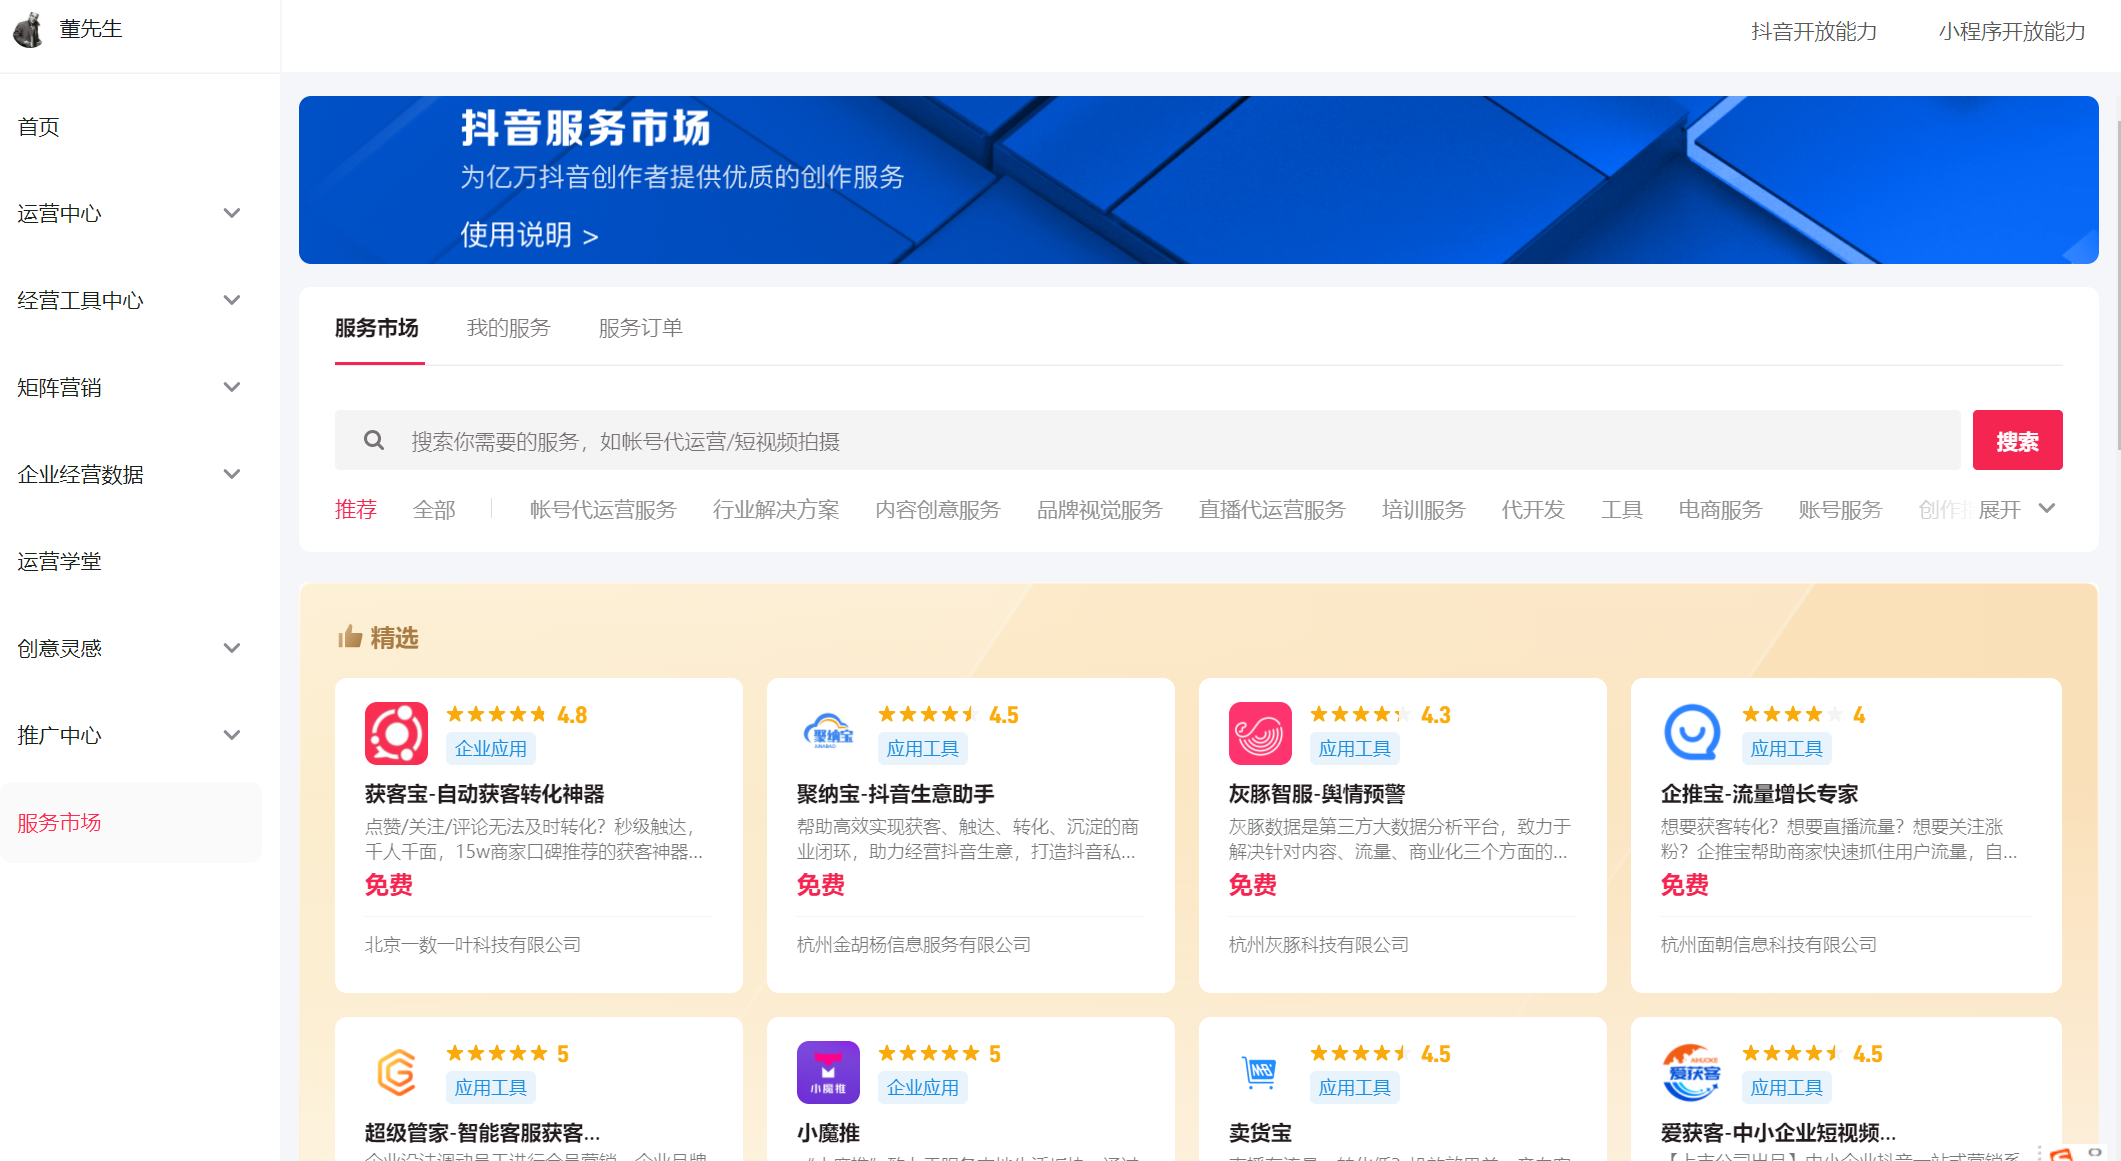This screenshot has width=2121, height=1161.
Task: Click 杭州金胡杨信息服务有限公司 vendor name
Action: (914, 944)
